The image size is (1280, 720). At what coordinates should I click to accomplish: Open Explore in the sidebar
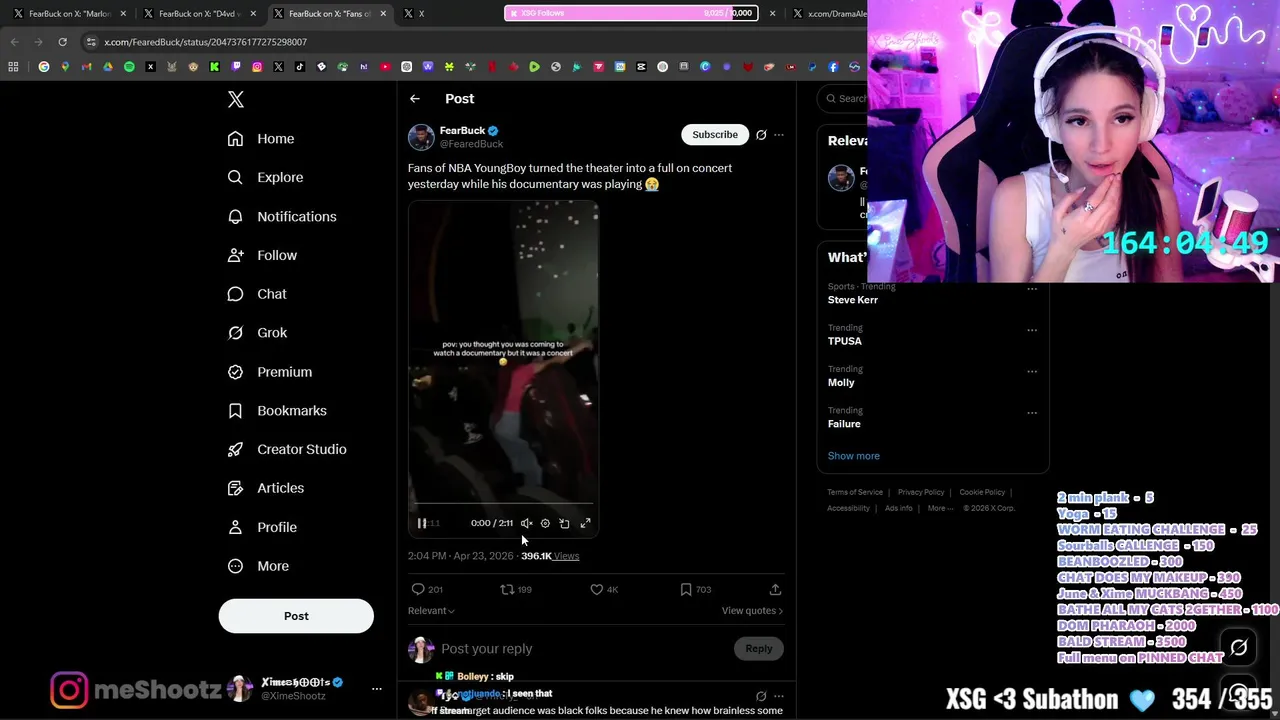tap(265, 178)
